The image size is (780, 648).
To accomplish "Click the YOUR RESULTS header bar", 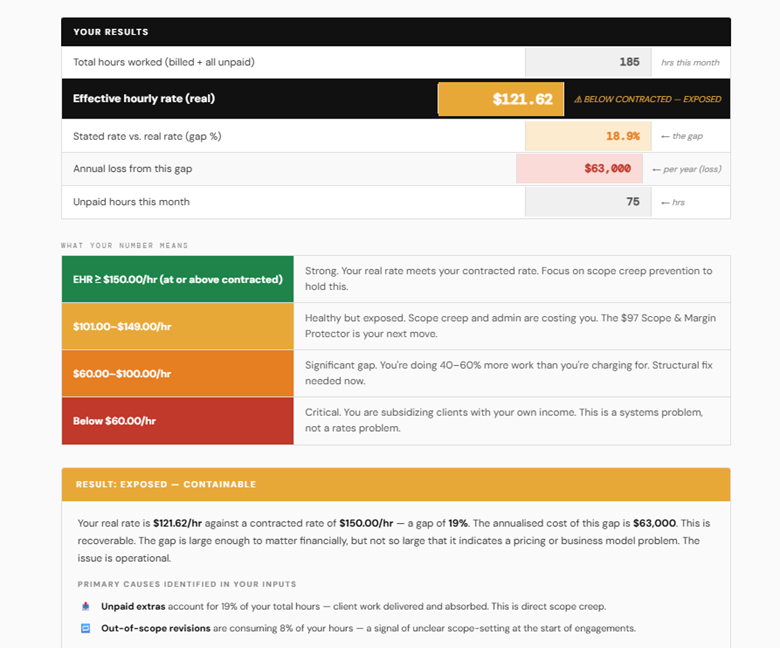I will [x=395, y=32].
